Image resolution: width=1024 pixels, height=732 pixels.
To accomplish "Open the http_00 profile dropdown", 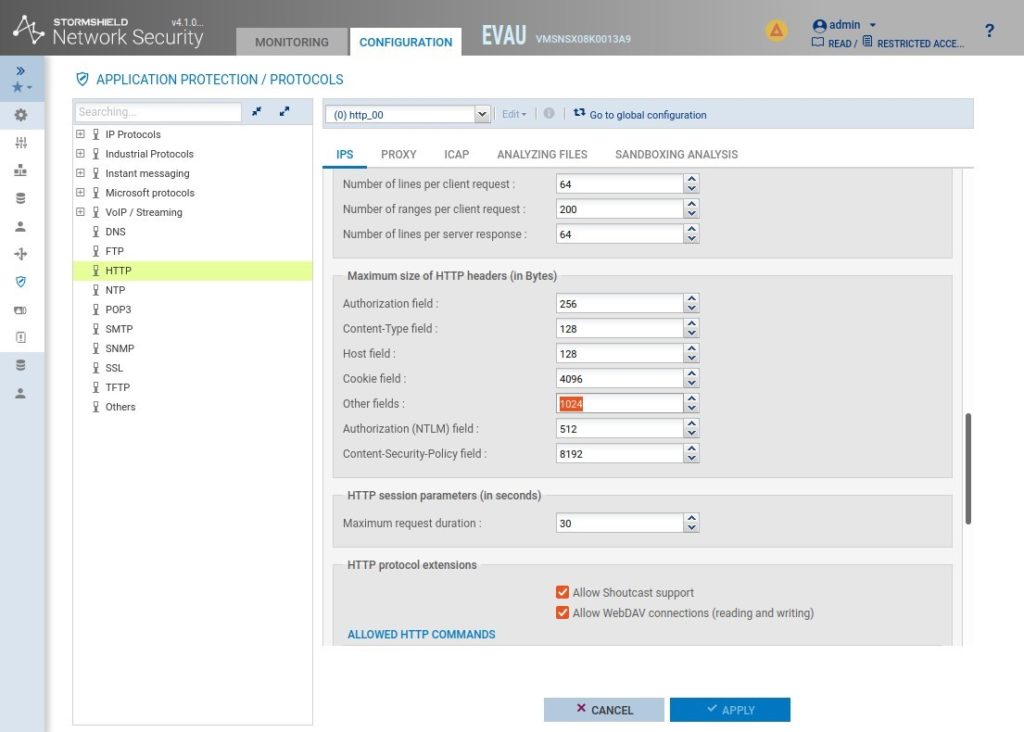I will (482, 115).
